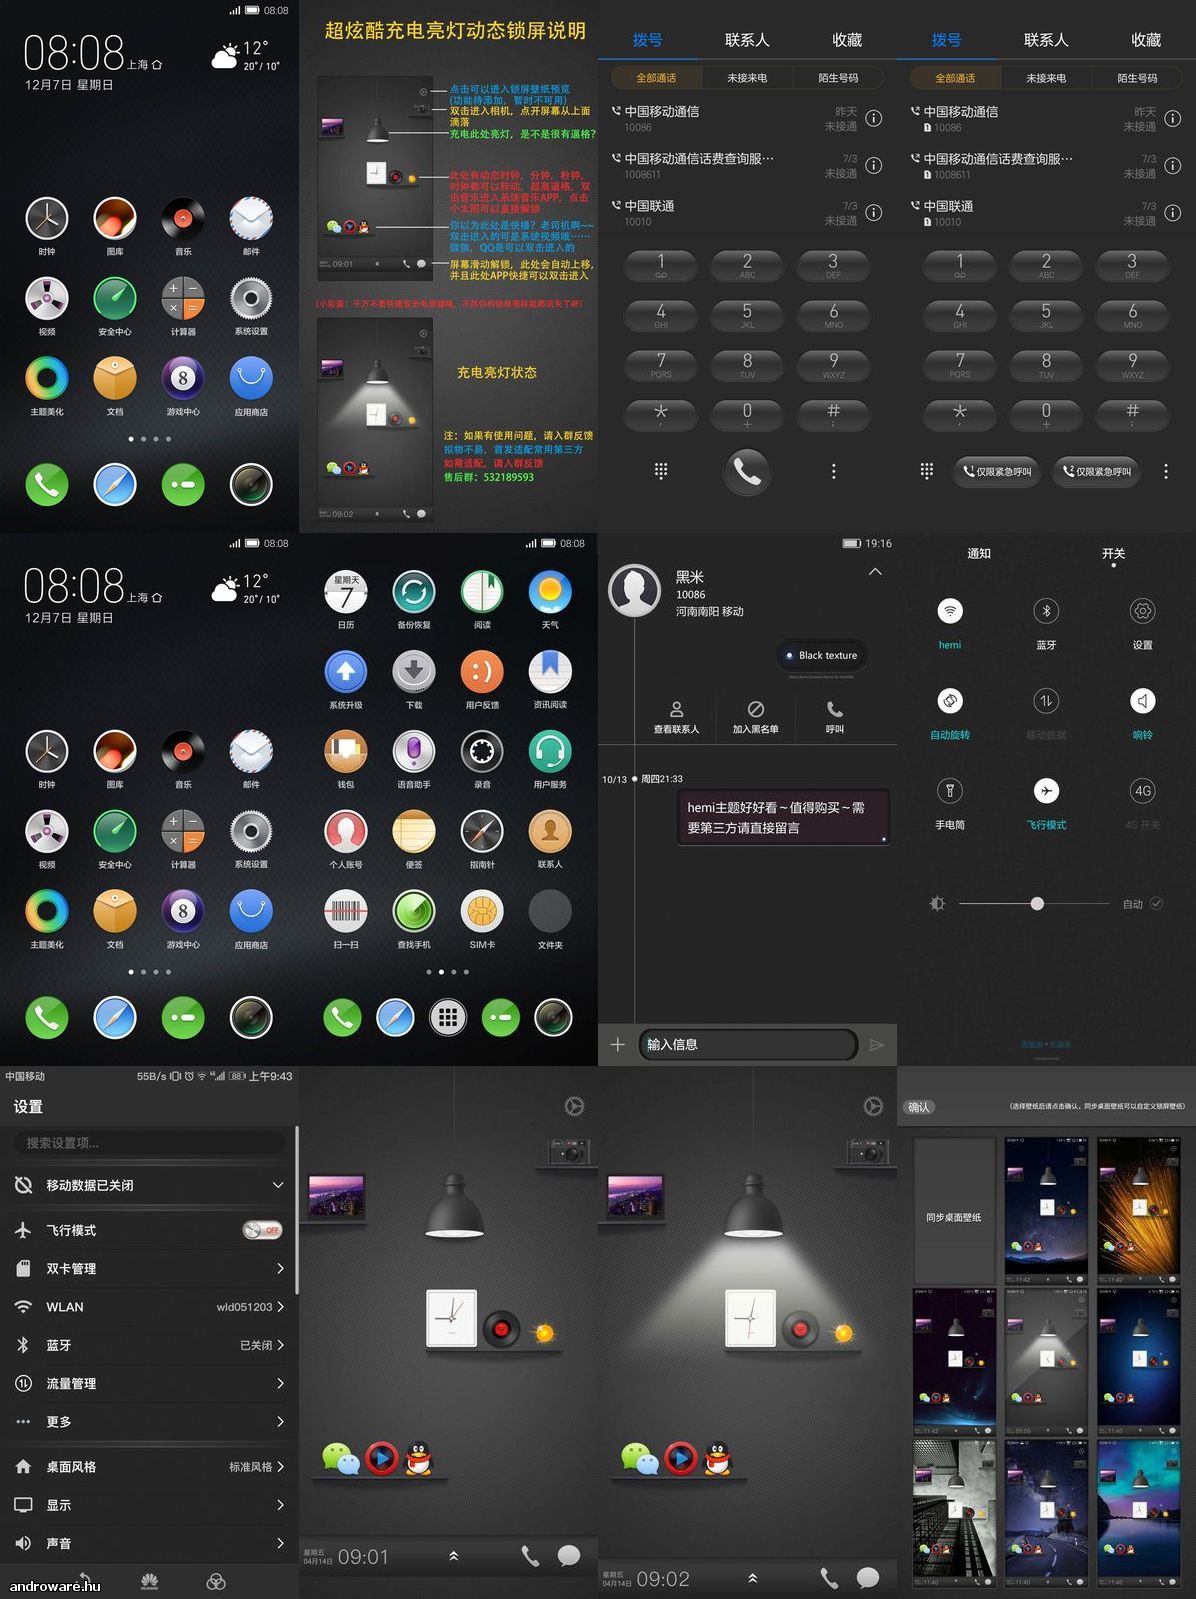Open the 指南针 compass app
Image resolution: width=1196 pixels, height=1599 pixels.
pyautogui.click(x=482, y=832)
